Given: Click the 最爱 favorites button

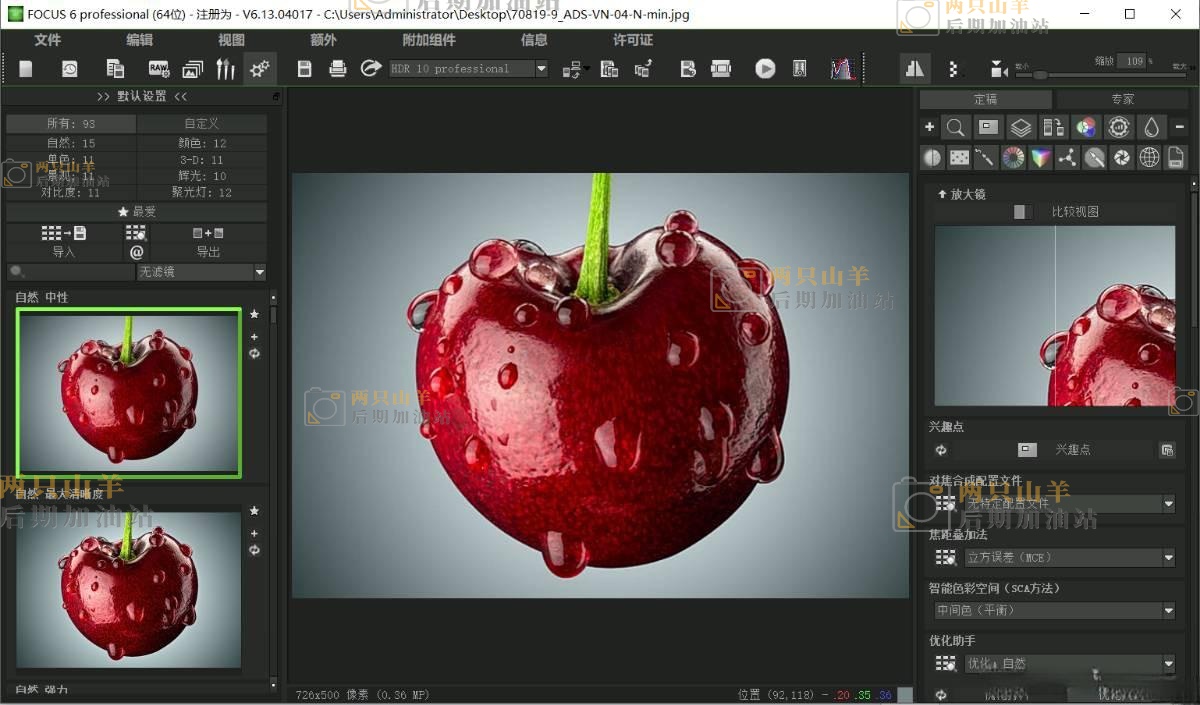Looking at the screenshot, I should 137,212.
